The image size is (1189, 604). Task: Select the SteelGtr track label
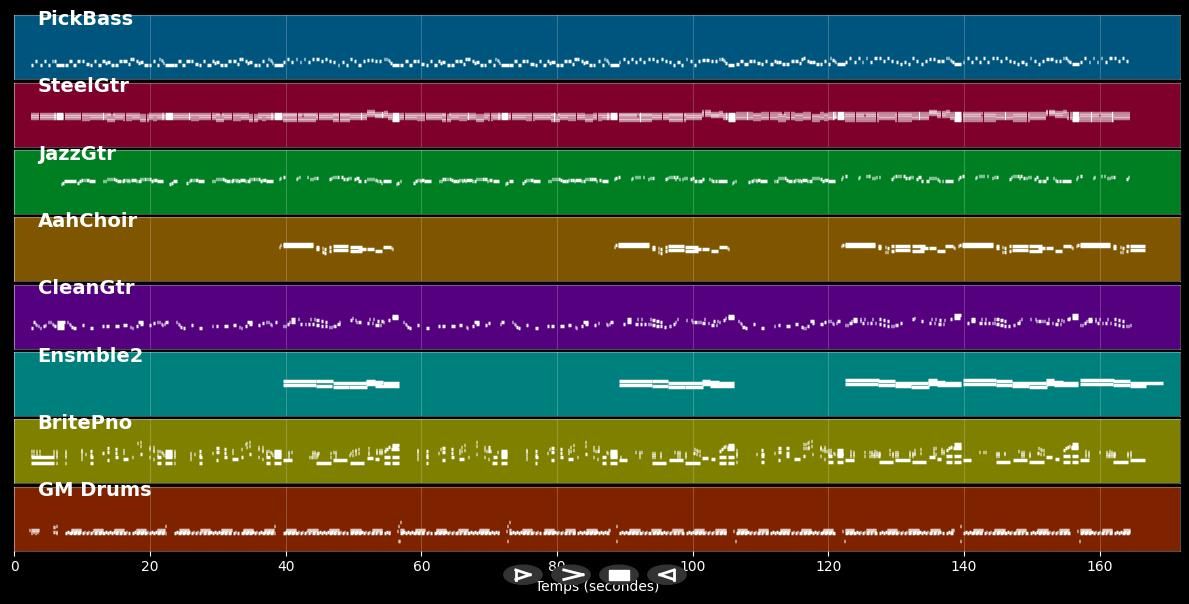click(x=83, y=86)
